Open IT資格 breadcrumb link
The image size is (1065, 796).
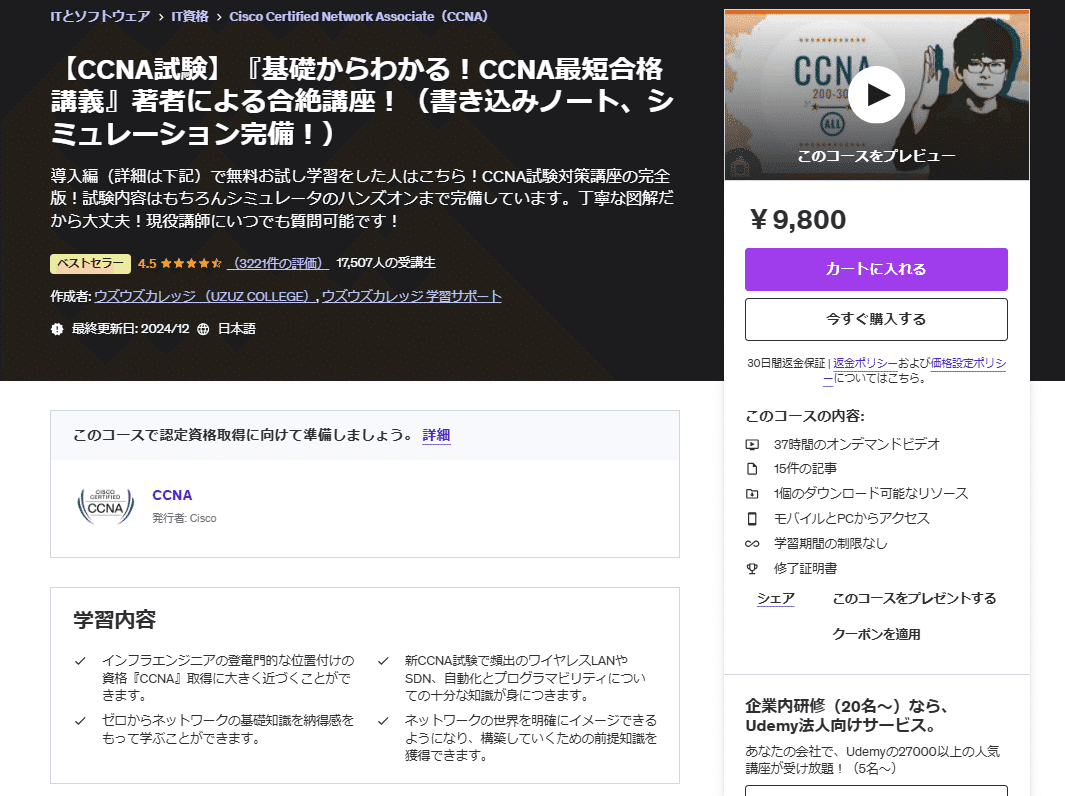pyautogui.click(x=189, y=16)
